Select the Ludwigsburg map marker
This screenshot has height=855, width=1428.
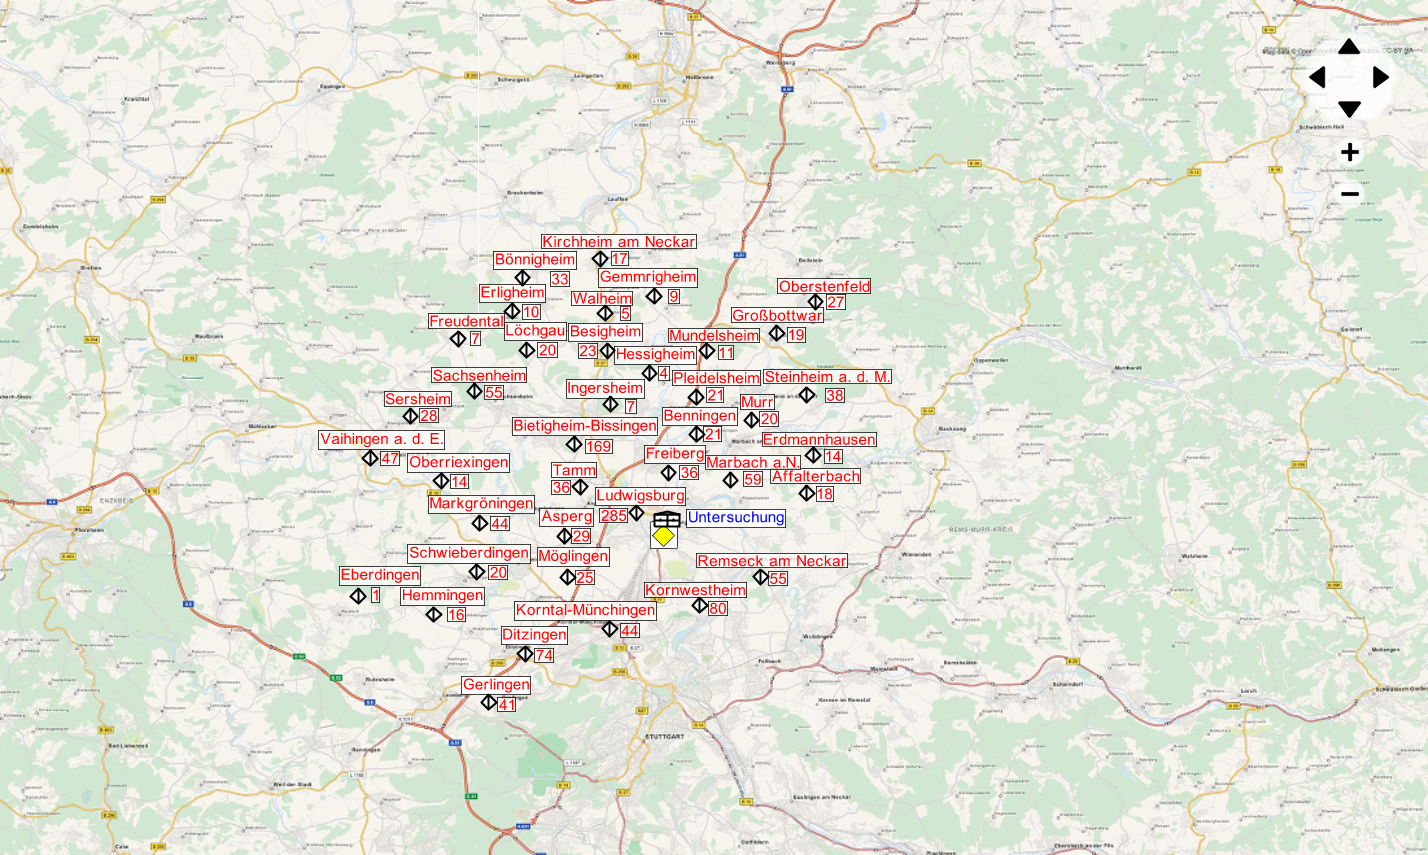[x=635, y=513]
